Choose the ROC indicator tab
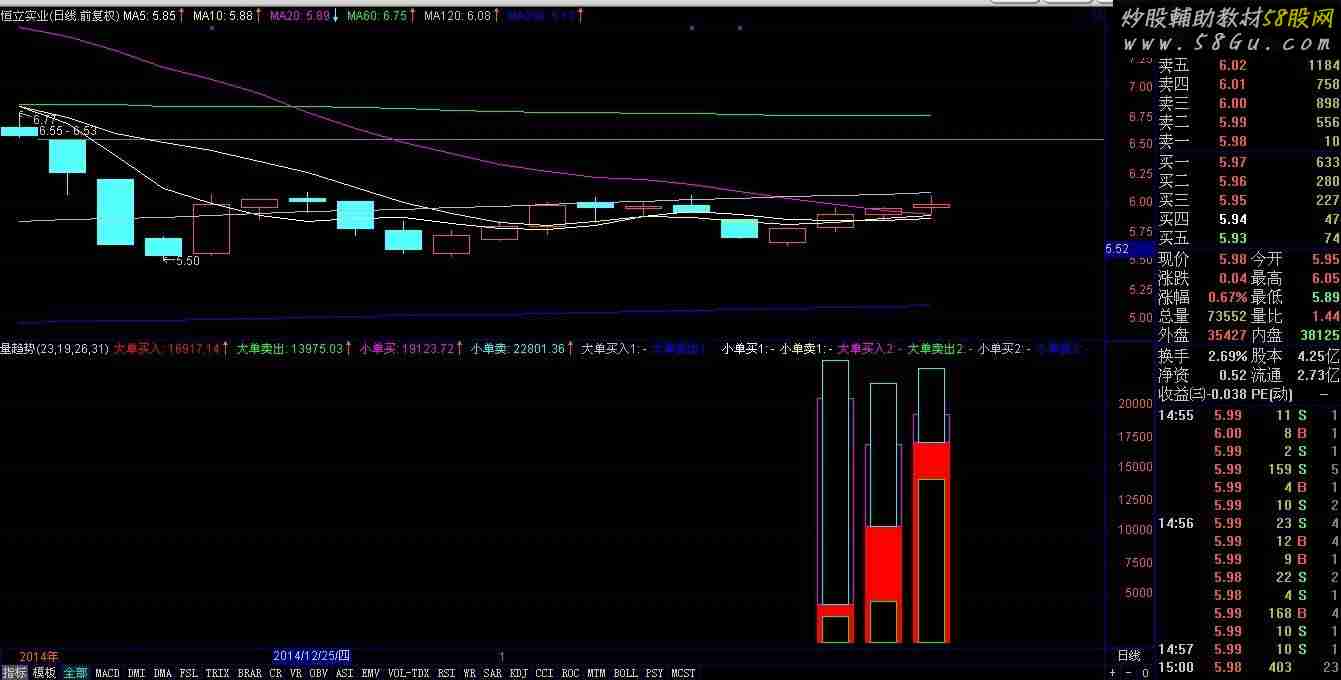This screenshot has height=680, width=1341. pyautogui.click(x=571, y=673)
